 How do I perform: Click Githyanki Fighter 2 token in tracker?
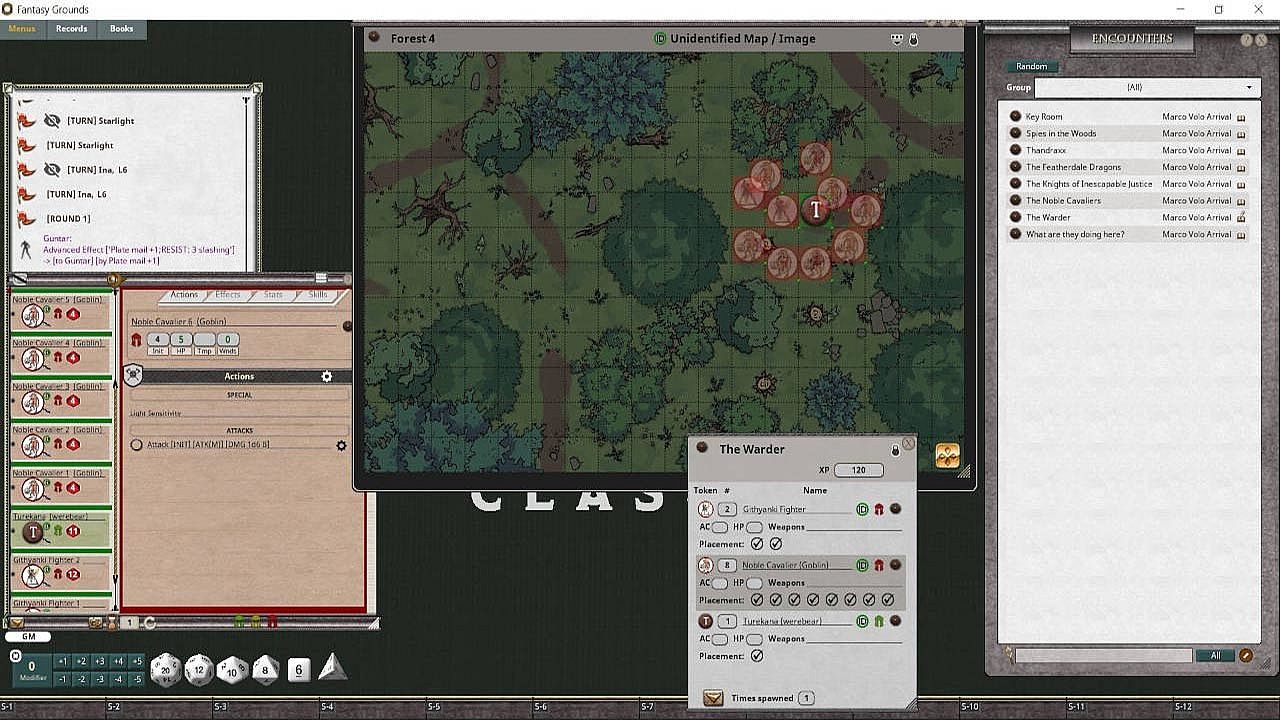34,575
